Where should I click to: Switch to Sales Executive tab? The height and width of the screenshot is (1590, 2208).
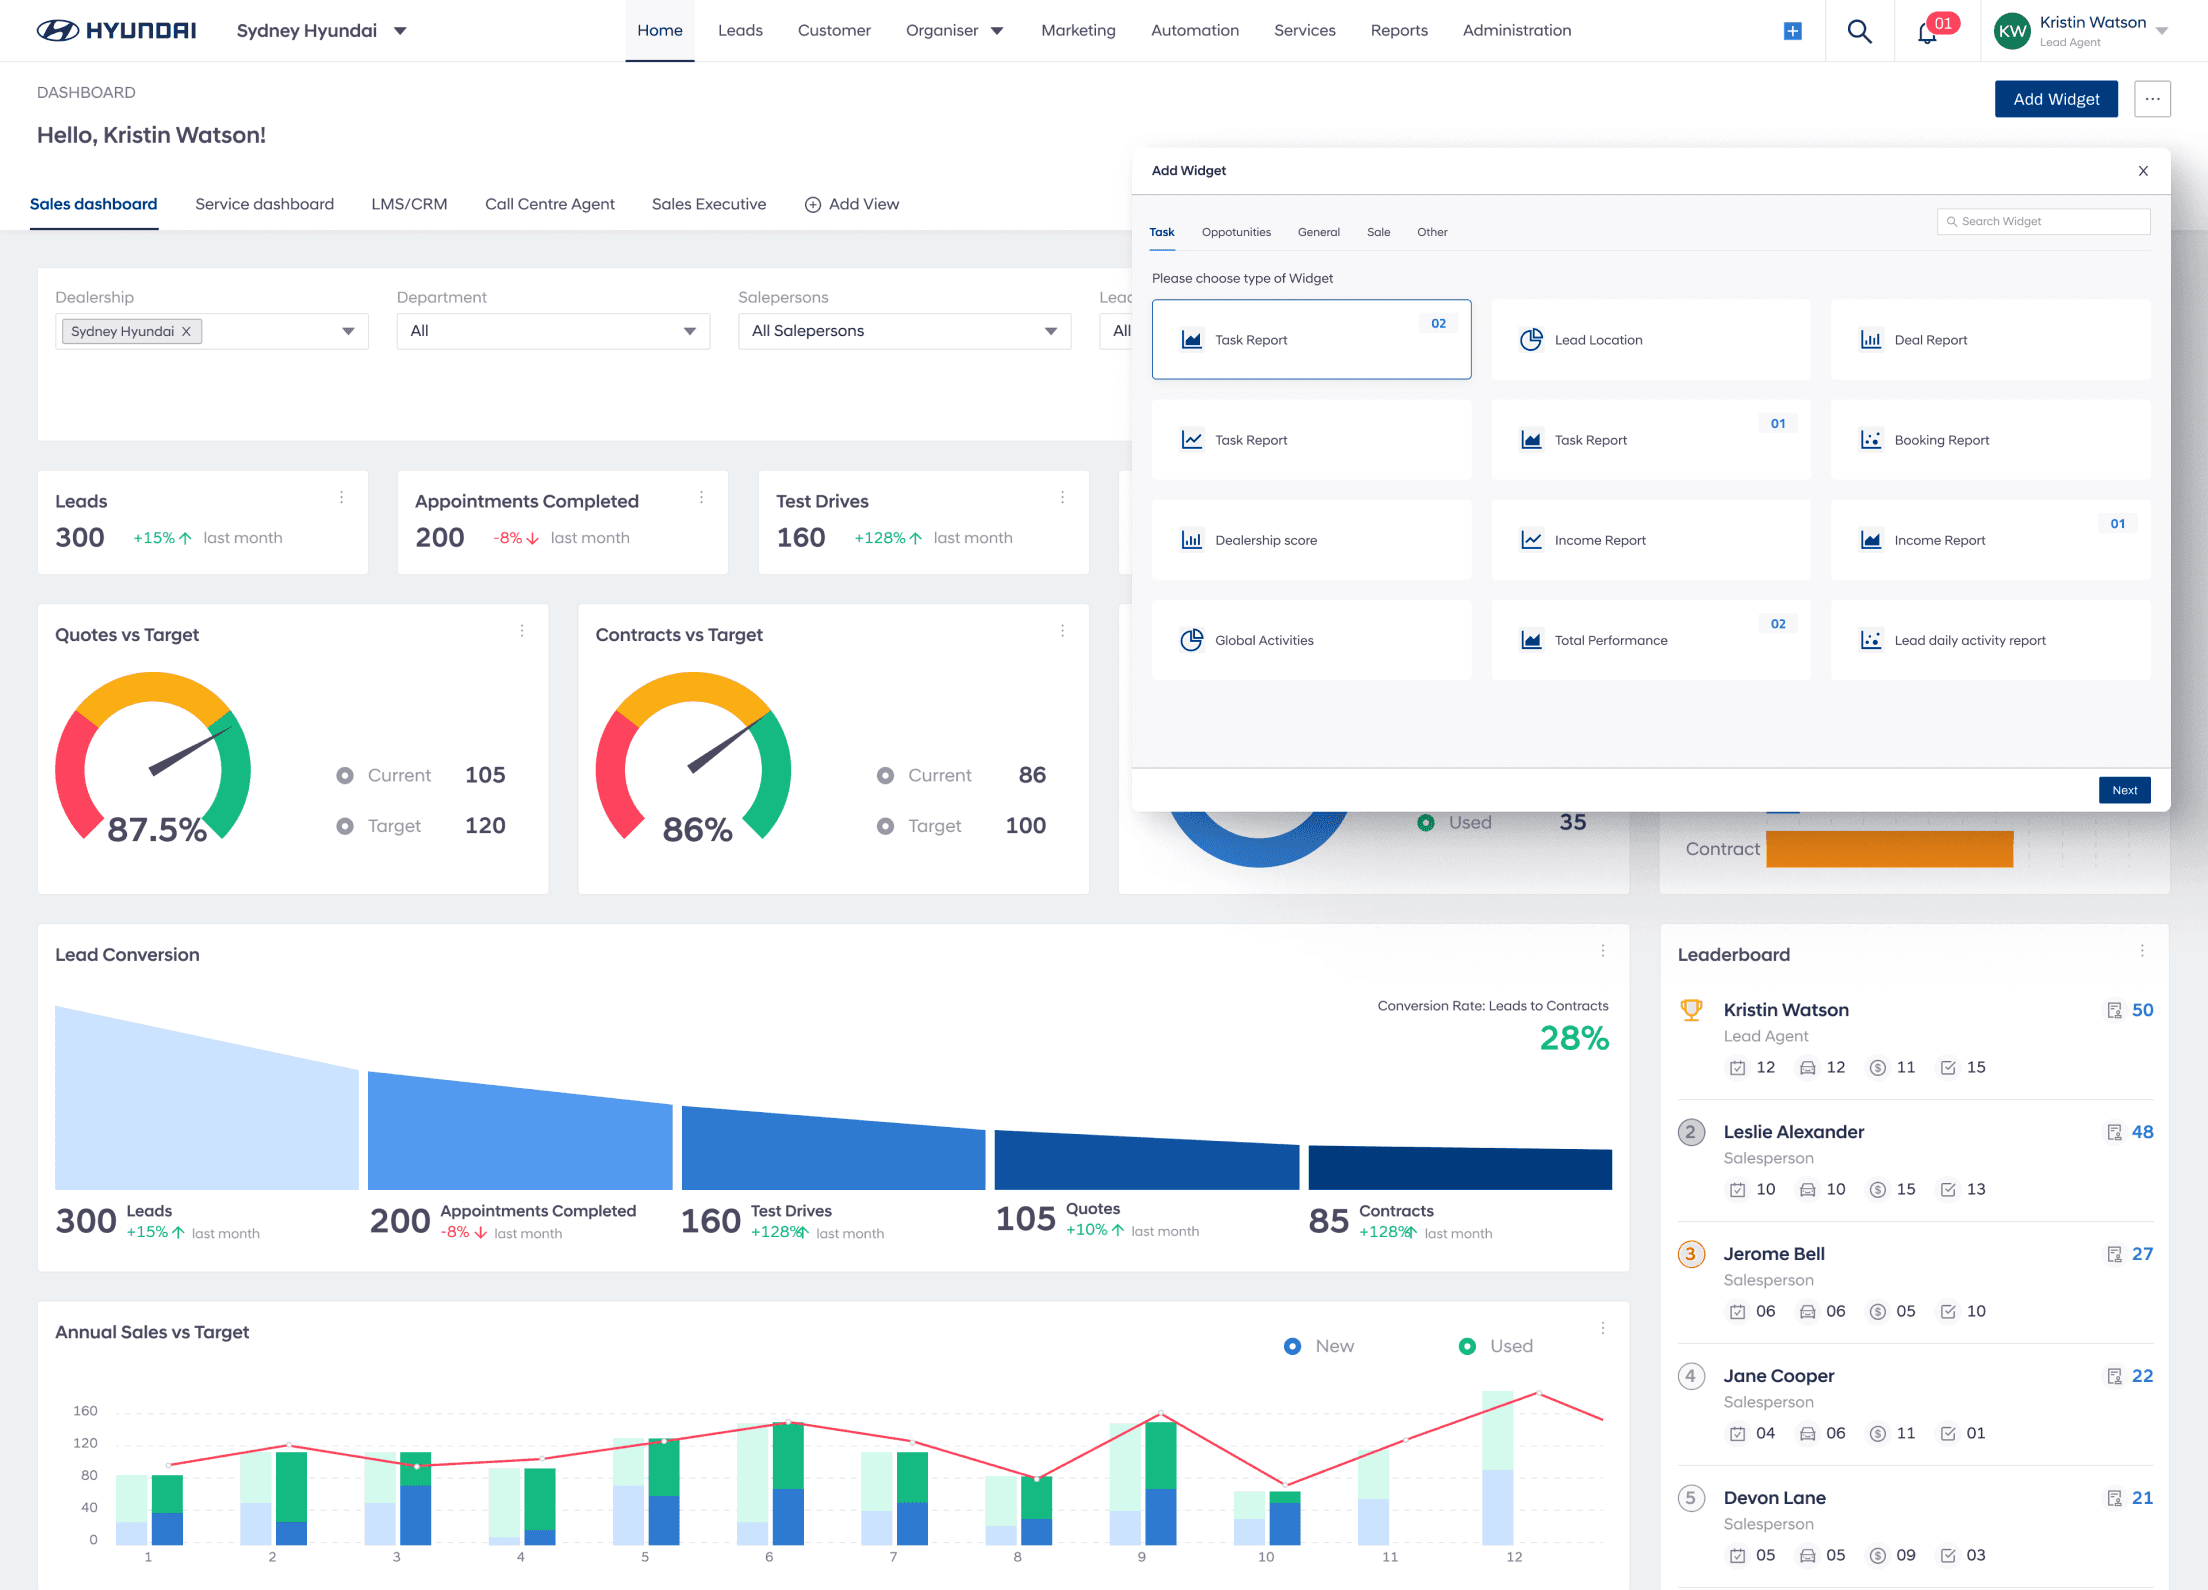point(709,204)
